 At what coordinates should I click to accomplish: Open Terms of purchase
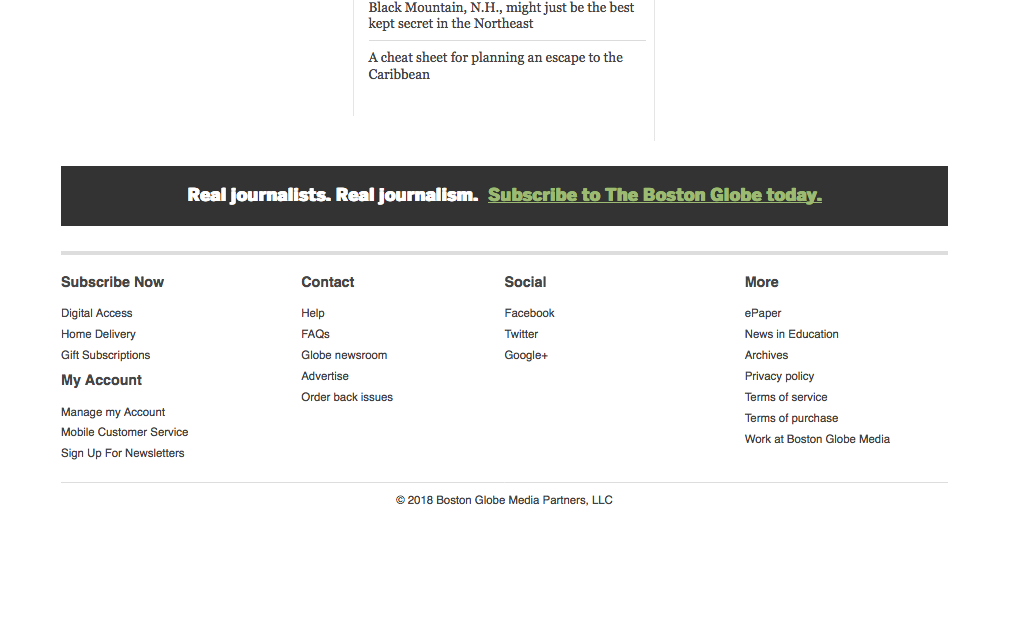coord(791,418)
